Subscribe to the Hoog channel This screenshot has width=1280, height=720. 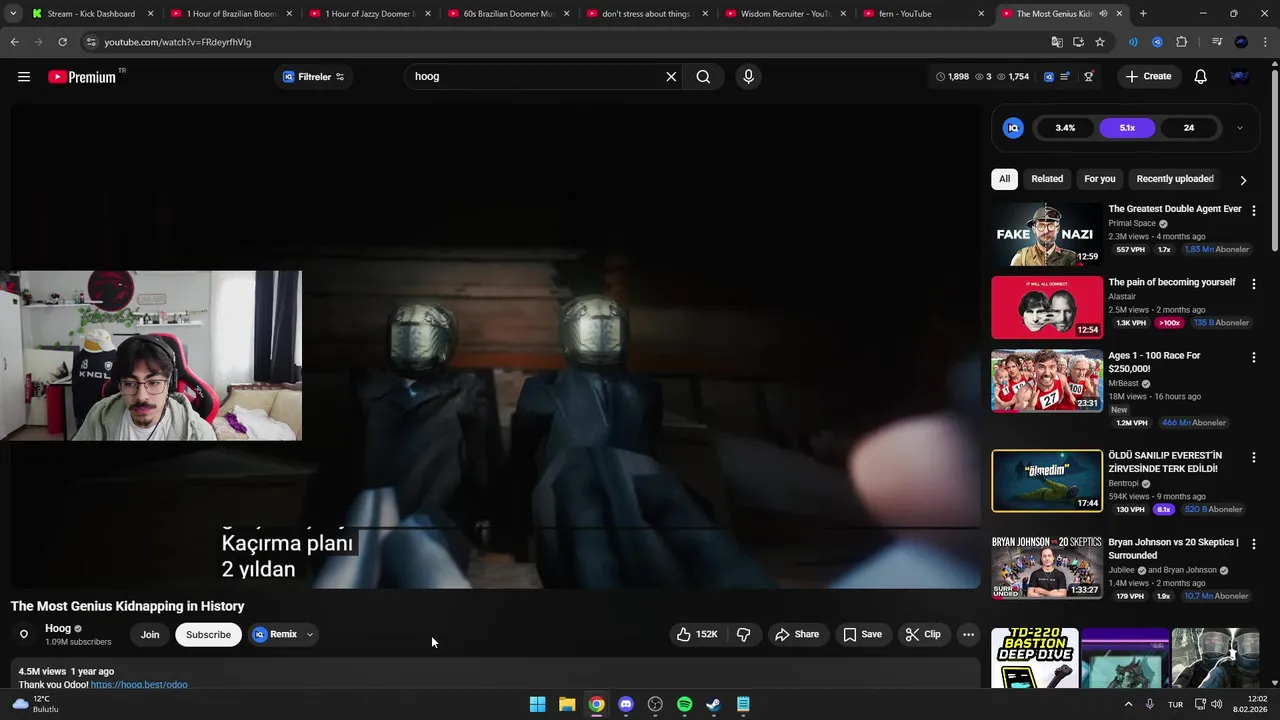208,634
